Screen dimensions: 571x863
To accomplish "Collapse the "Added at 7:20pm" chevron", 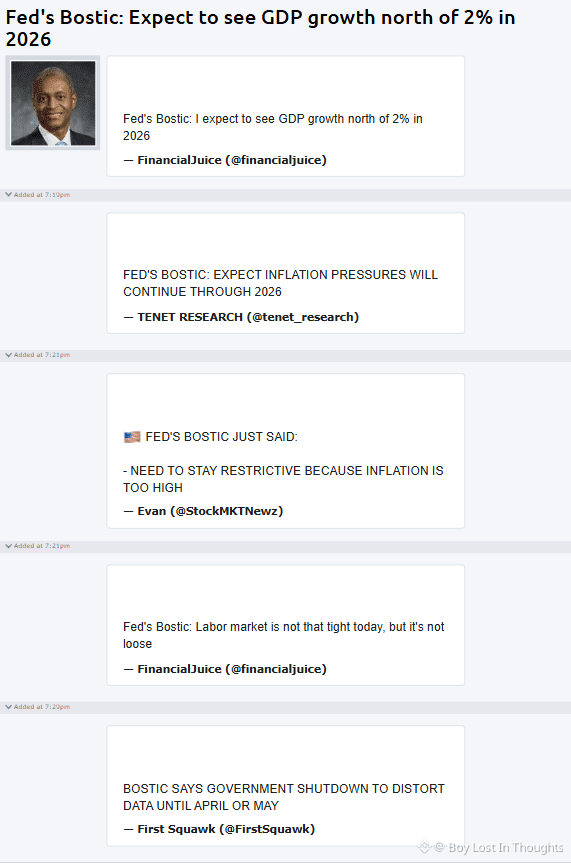I will 8,707.
